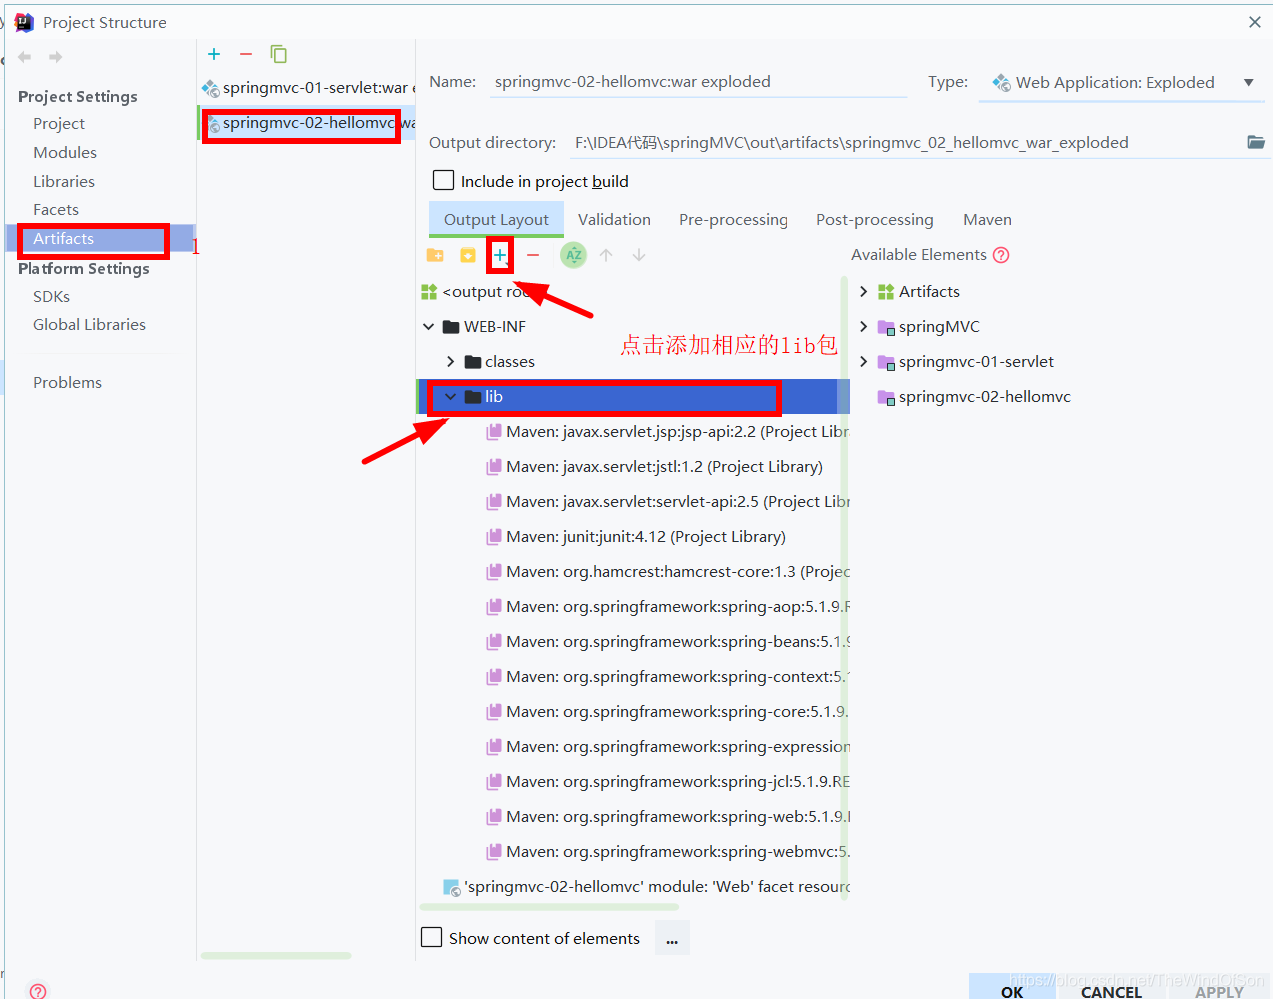Screen dimensions: 1273x999
Task: Move element down with the down arrow
Action: click(639, 255)
